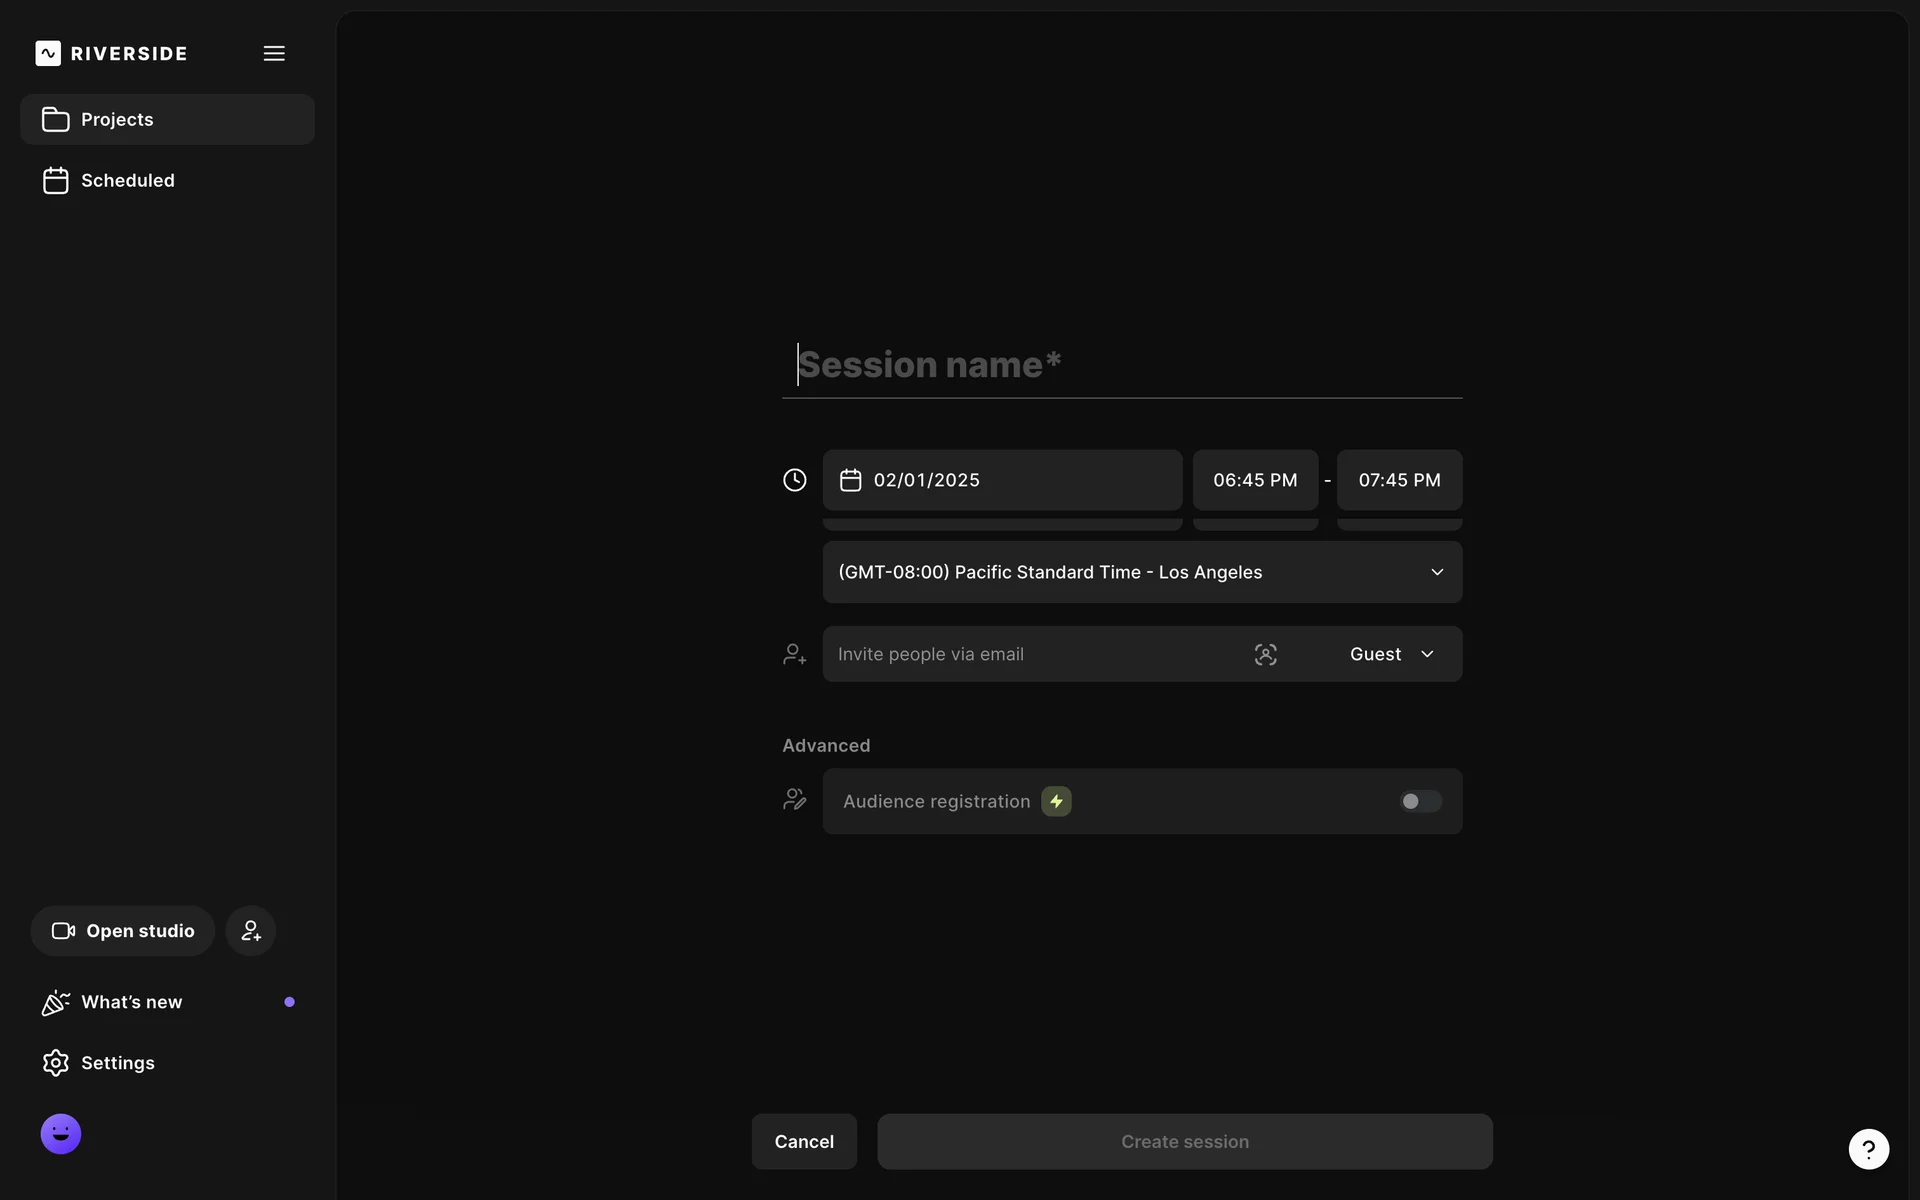Collapse sidebar with hamburger menu icon

[274, 53]
